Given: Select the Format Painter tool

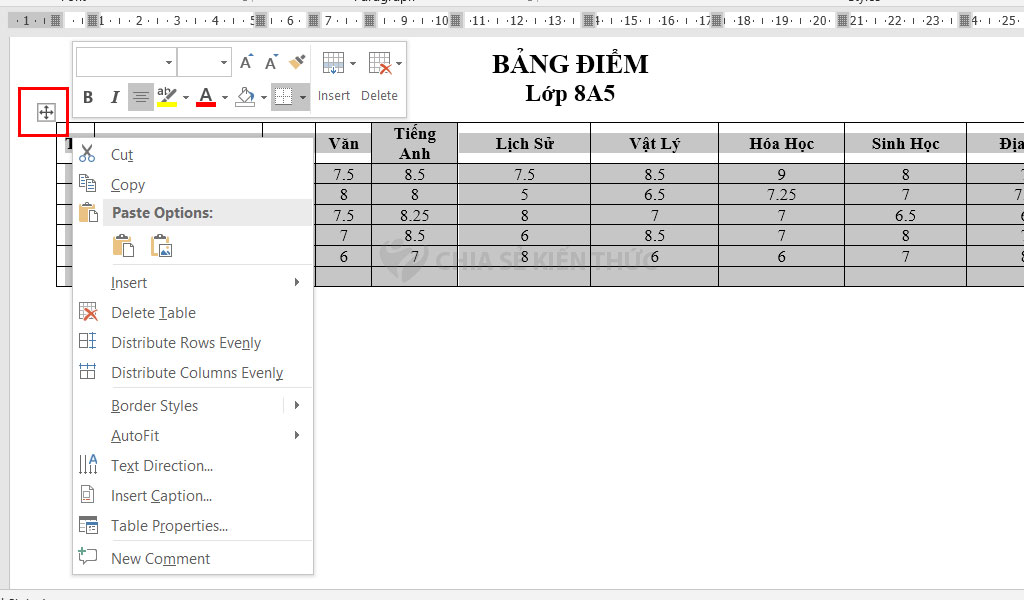Looking at the screenshot, I should click(x=296, y=62).
